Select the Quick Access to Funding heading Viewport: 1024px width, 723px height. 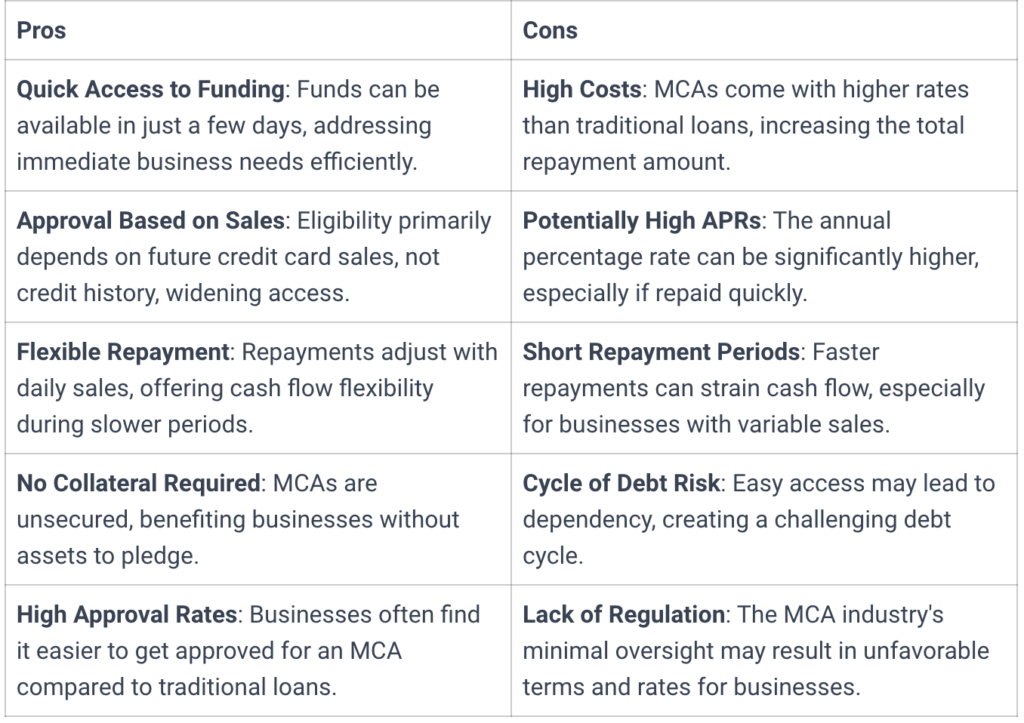[x=151, y=89]
